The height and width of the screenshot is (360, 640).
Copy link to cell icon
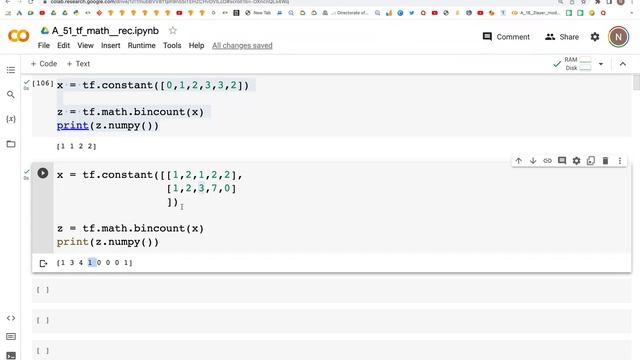point(547,161)
